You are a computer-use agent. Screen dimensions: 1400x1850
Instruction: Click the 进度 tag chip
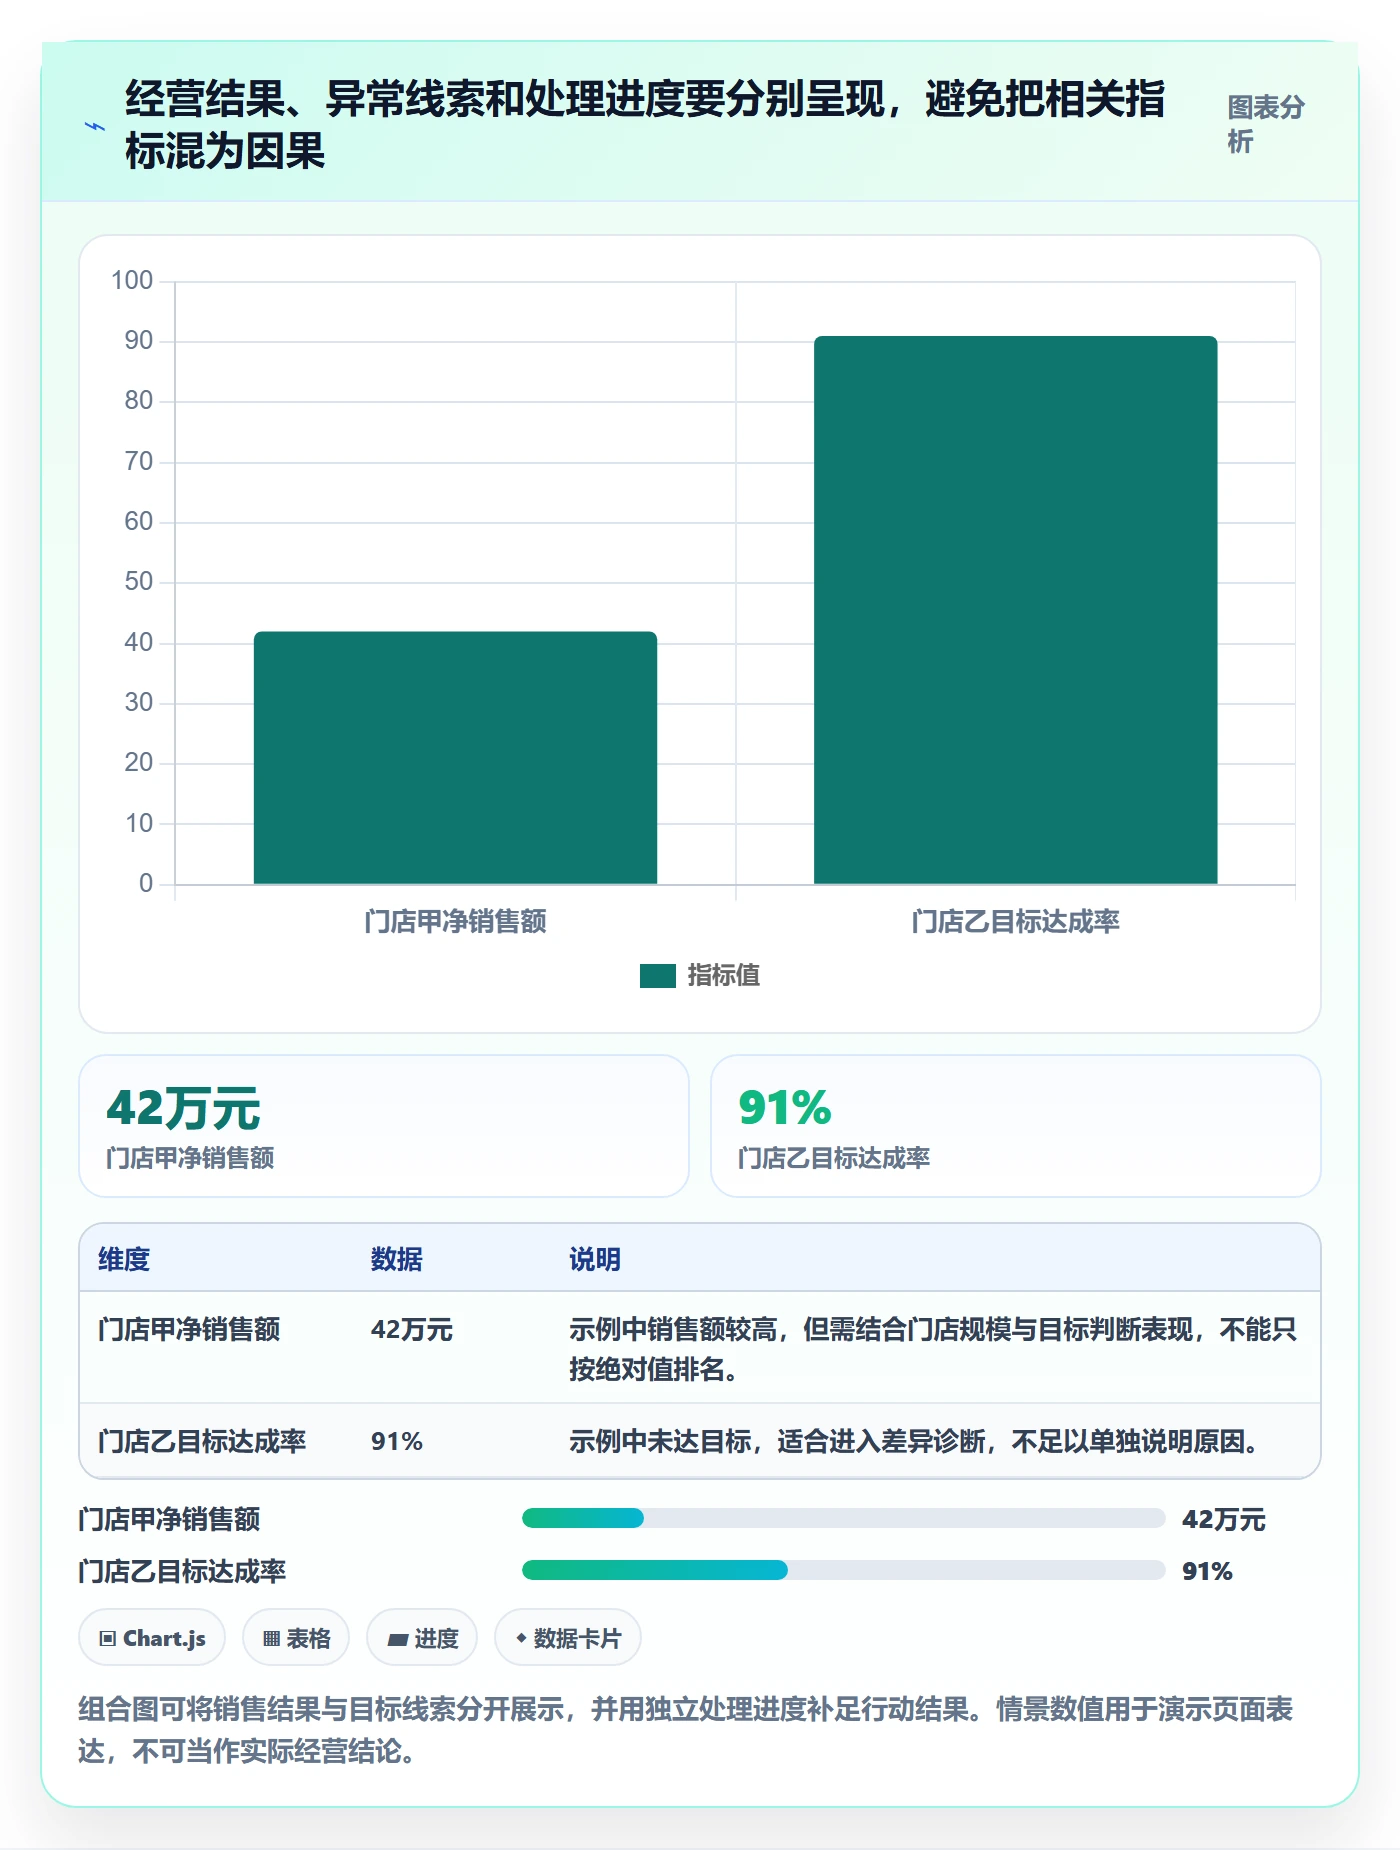click(422, 1638)
